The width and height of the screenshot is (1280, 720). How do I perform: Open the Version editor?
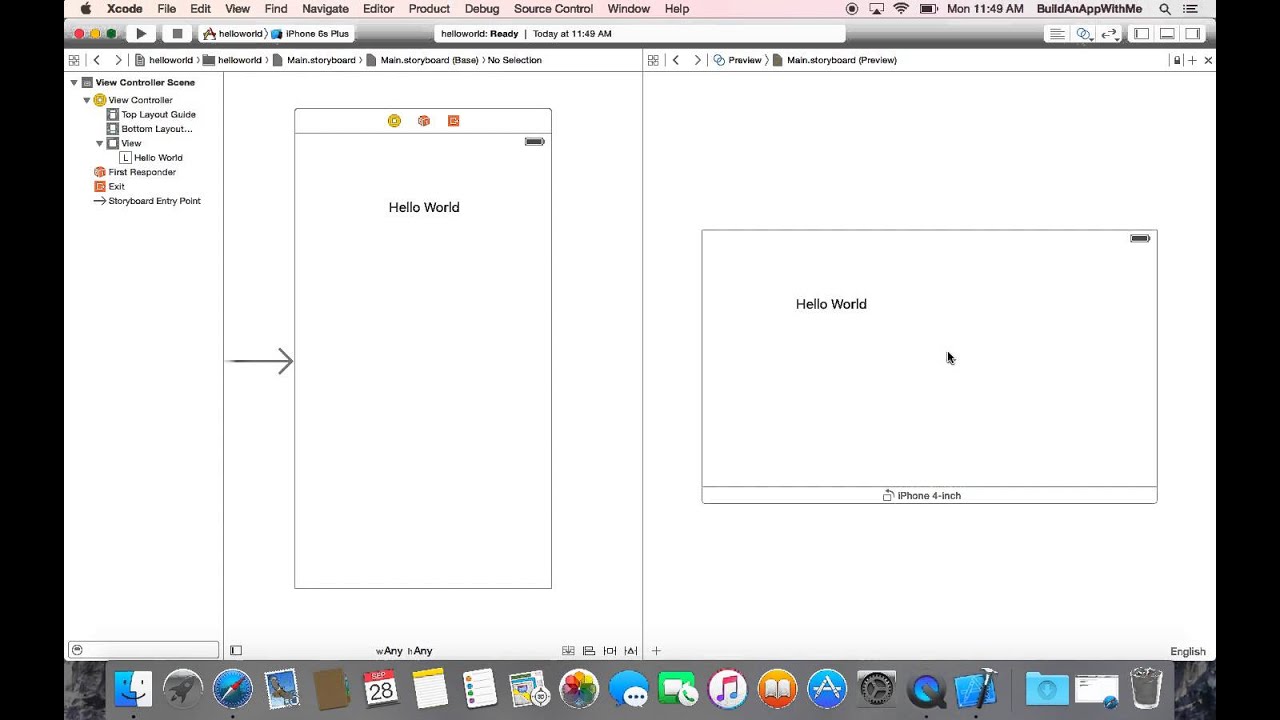tap(1109, 34)
